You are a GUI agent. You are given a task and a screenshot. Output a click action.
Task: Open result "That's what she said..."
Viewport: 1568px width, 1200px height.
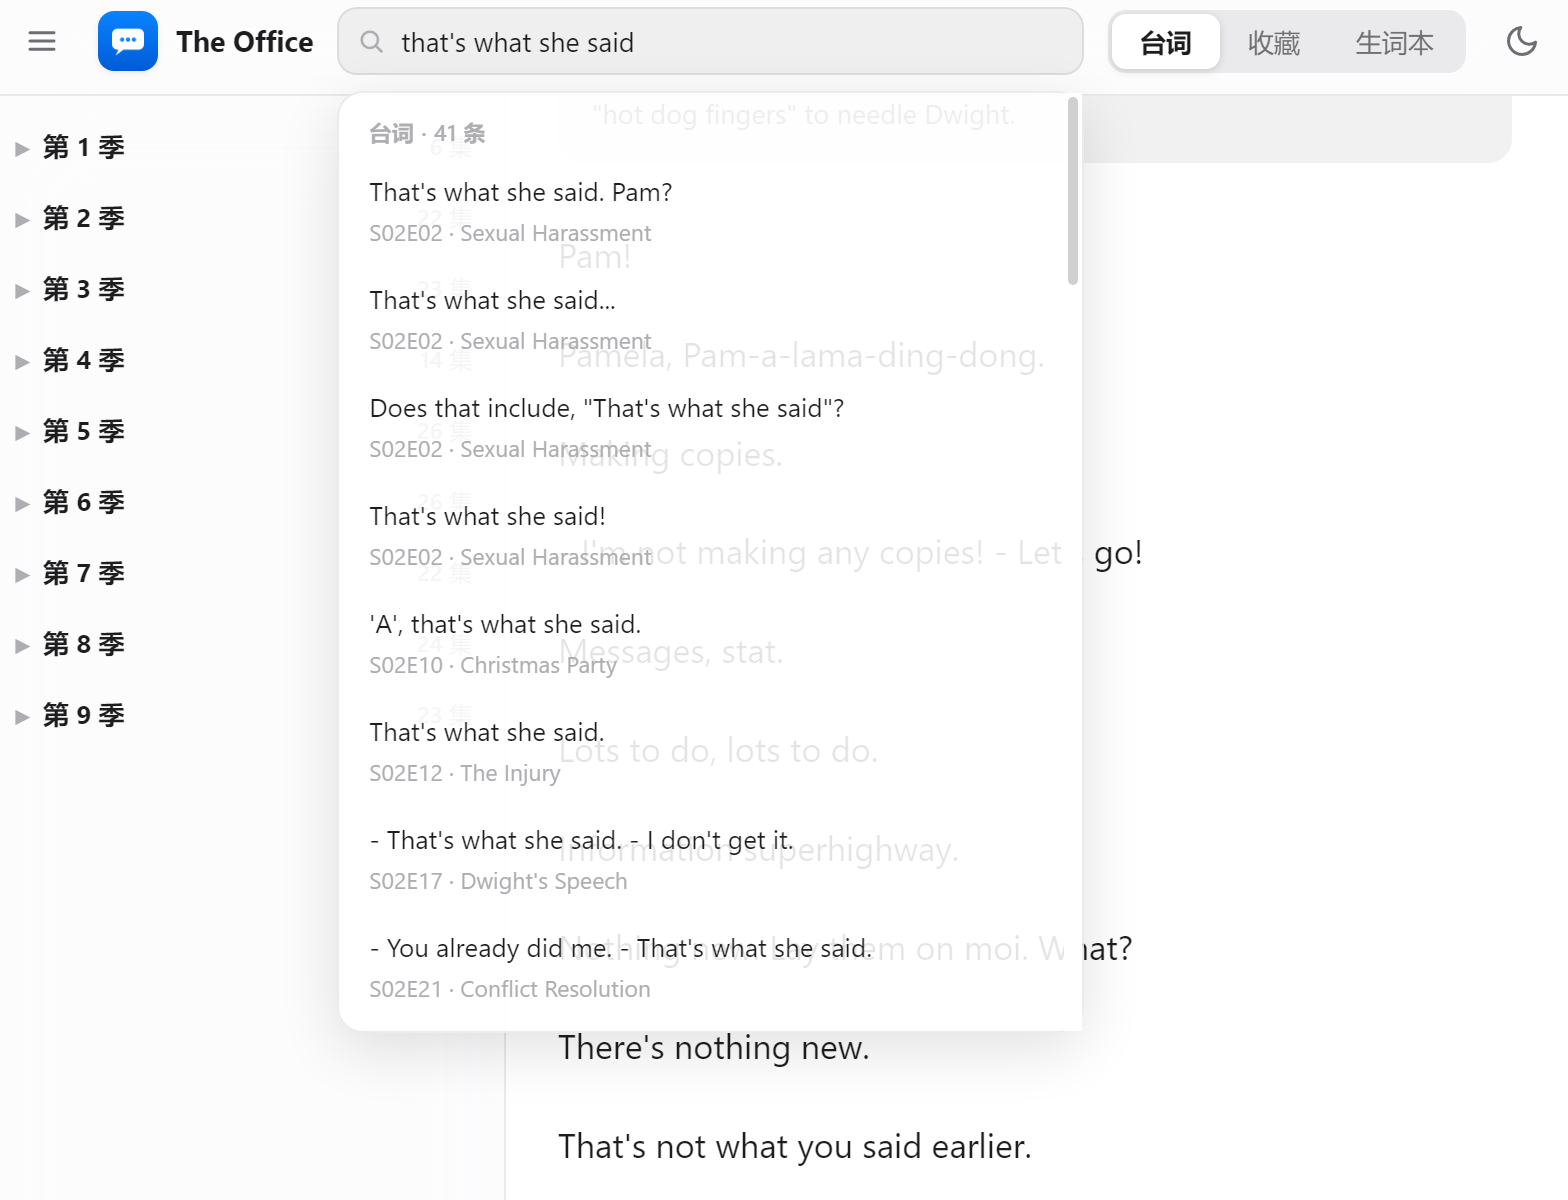(704, 320)
